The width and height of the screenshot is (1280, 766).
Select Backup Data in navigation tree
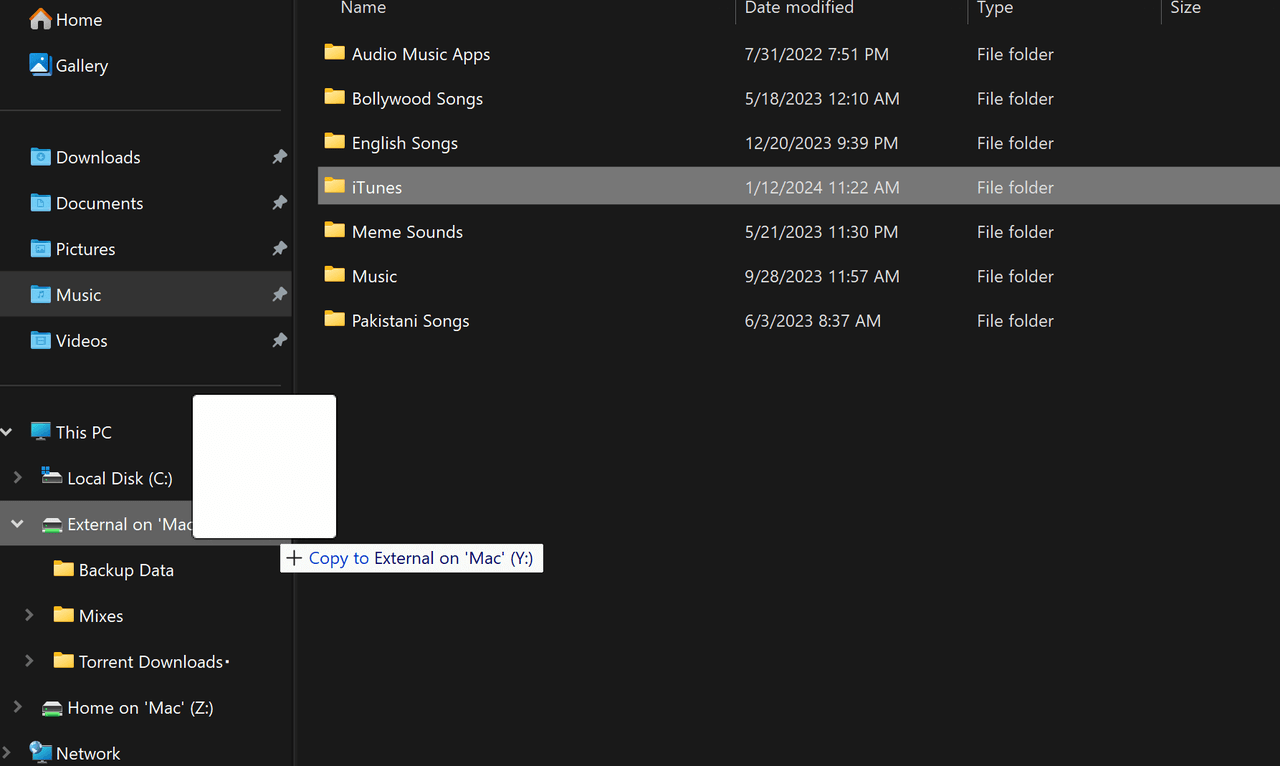coord(126,570)
